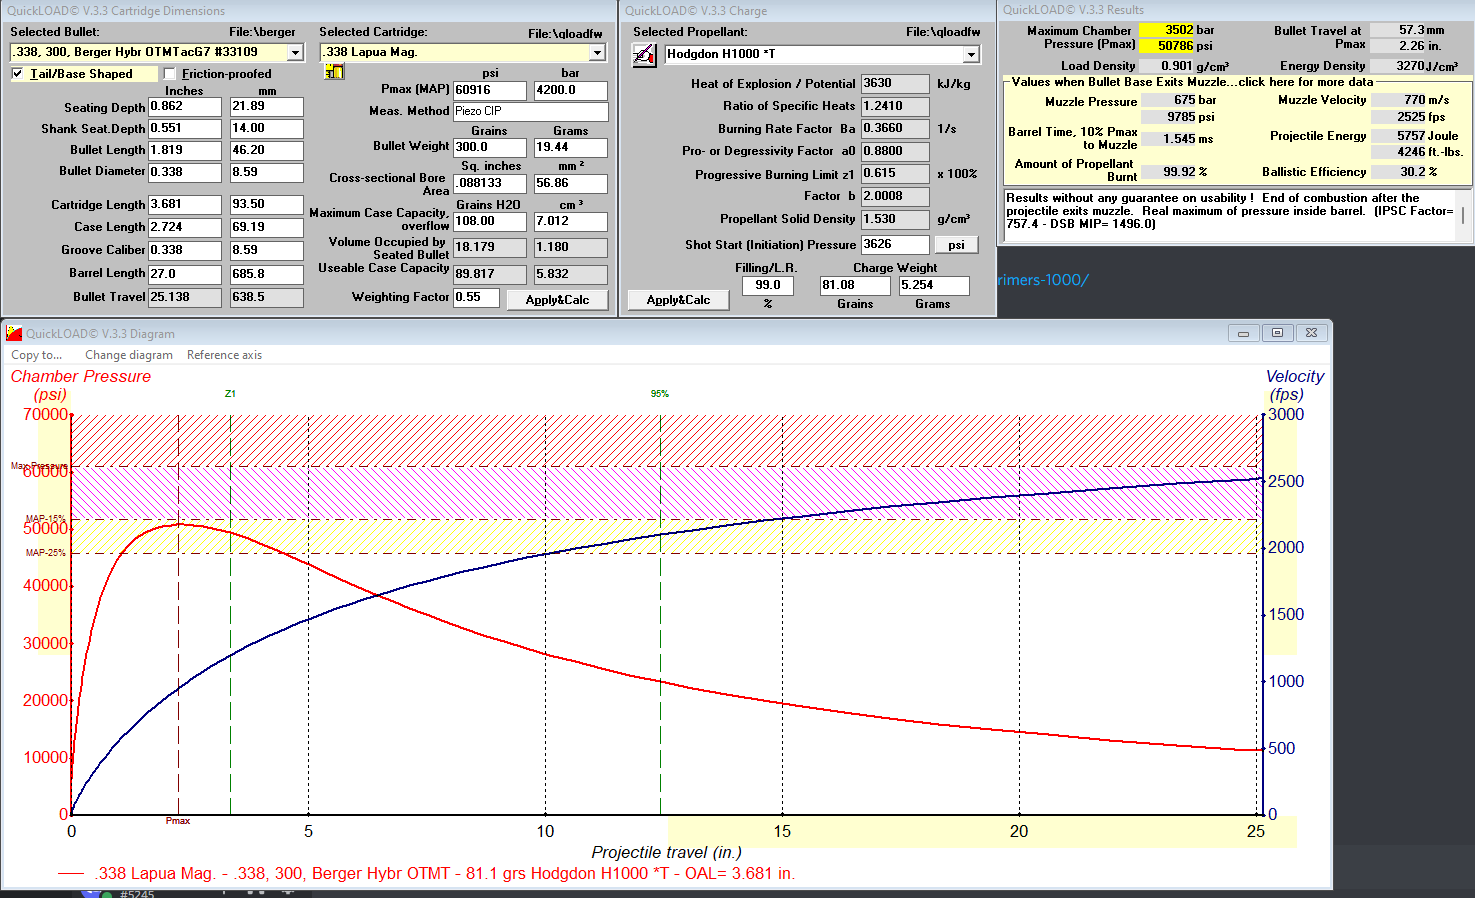The height and width of the screenshot is (898, 1475).
Task: Click the Burning Rate Factor Ba field
Action: click(x=895, y=129)
